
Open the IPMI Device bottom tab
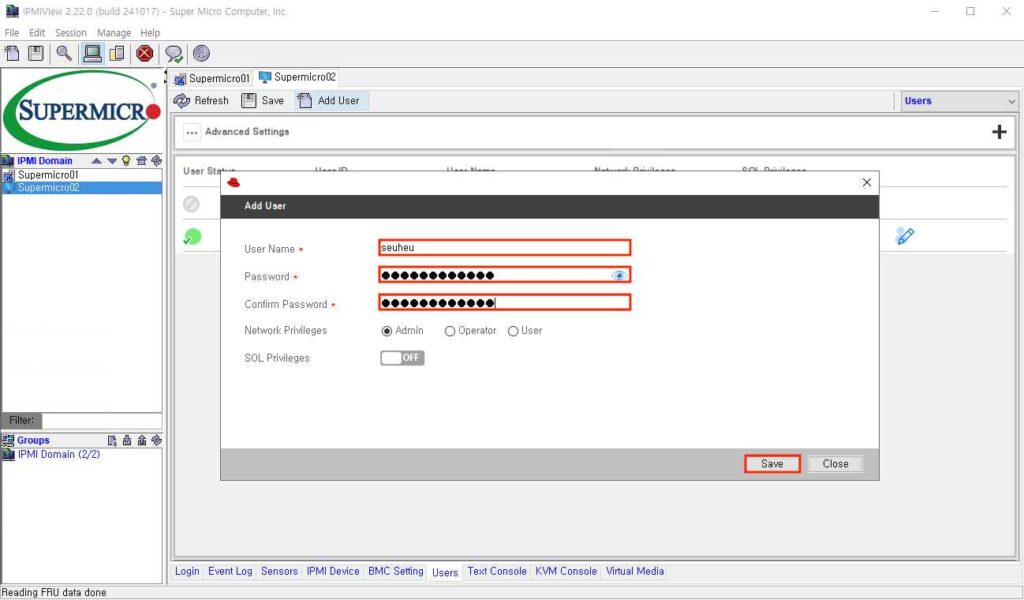(332, 571)
